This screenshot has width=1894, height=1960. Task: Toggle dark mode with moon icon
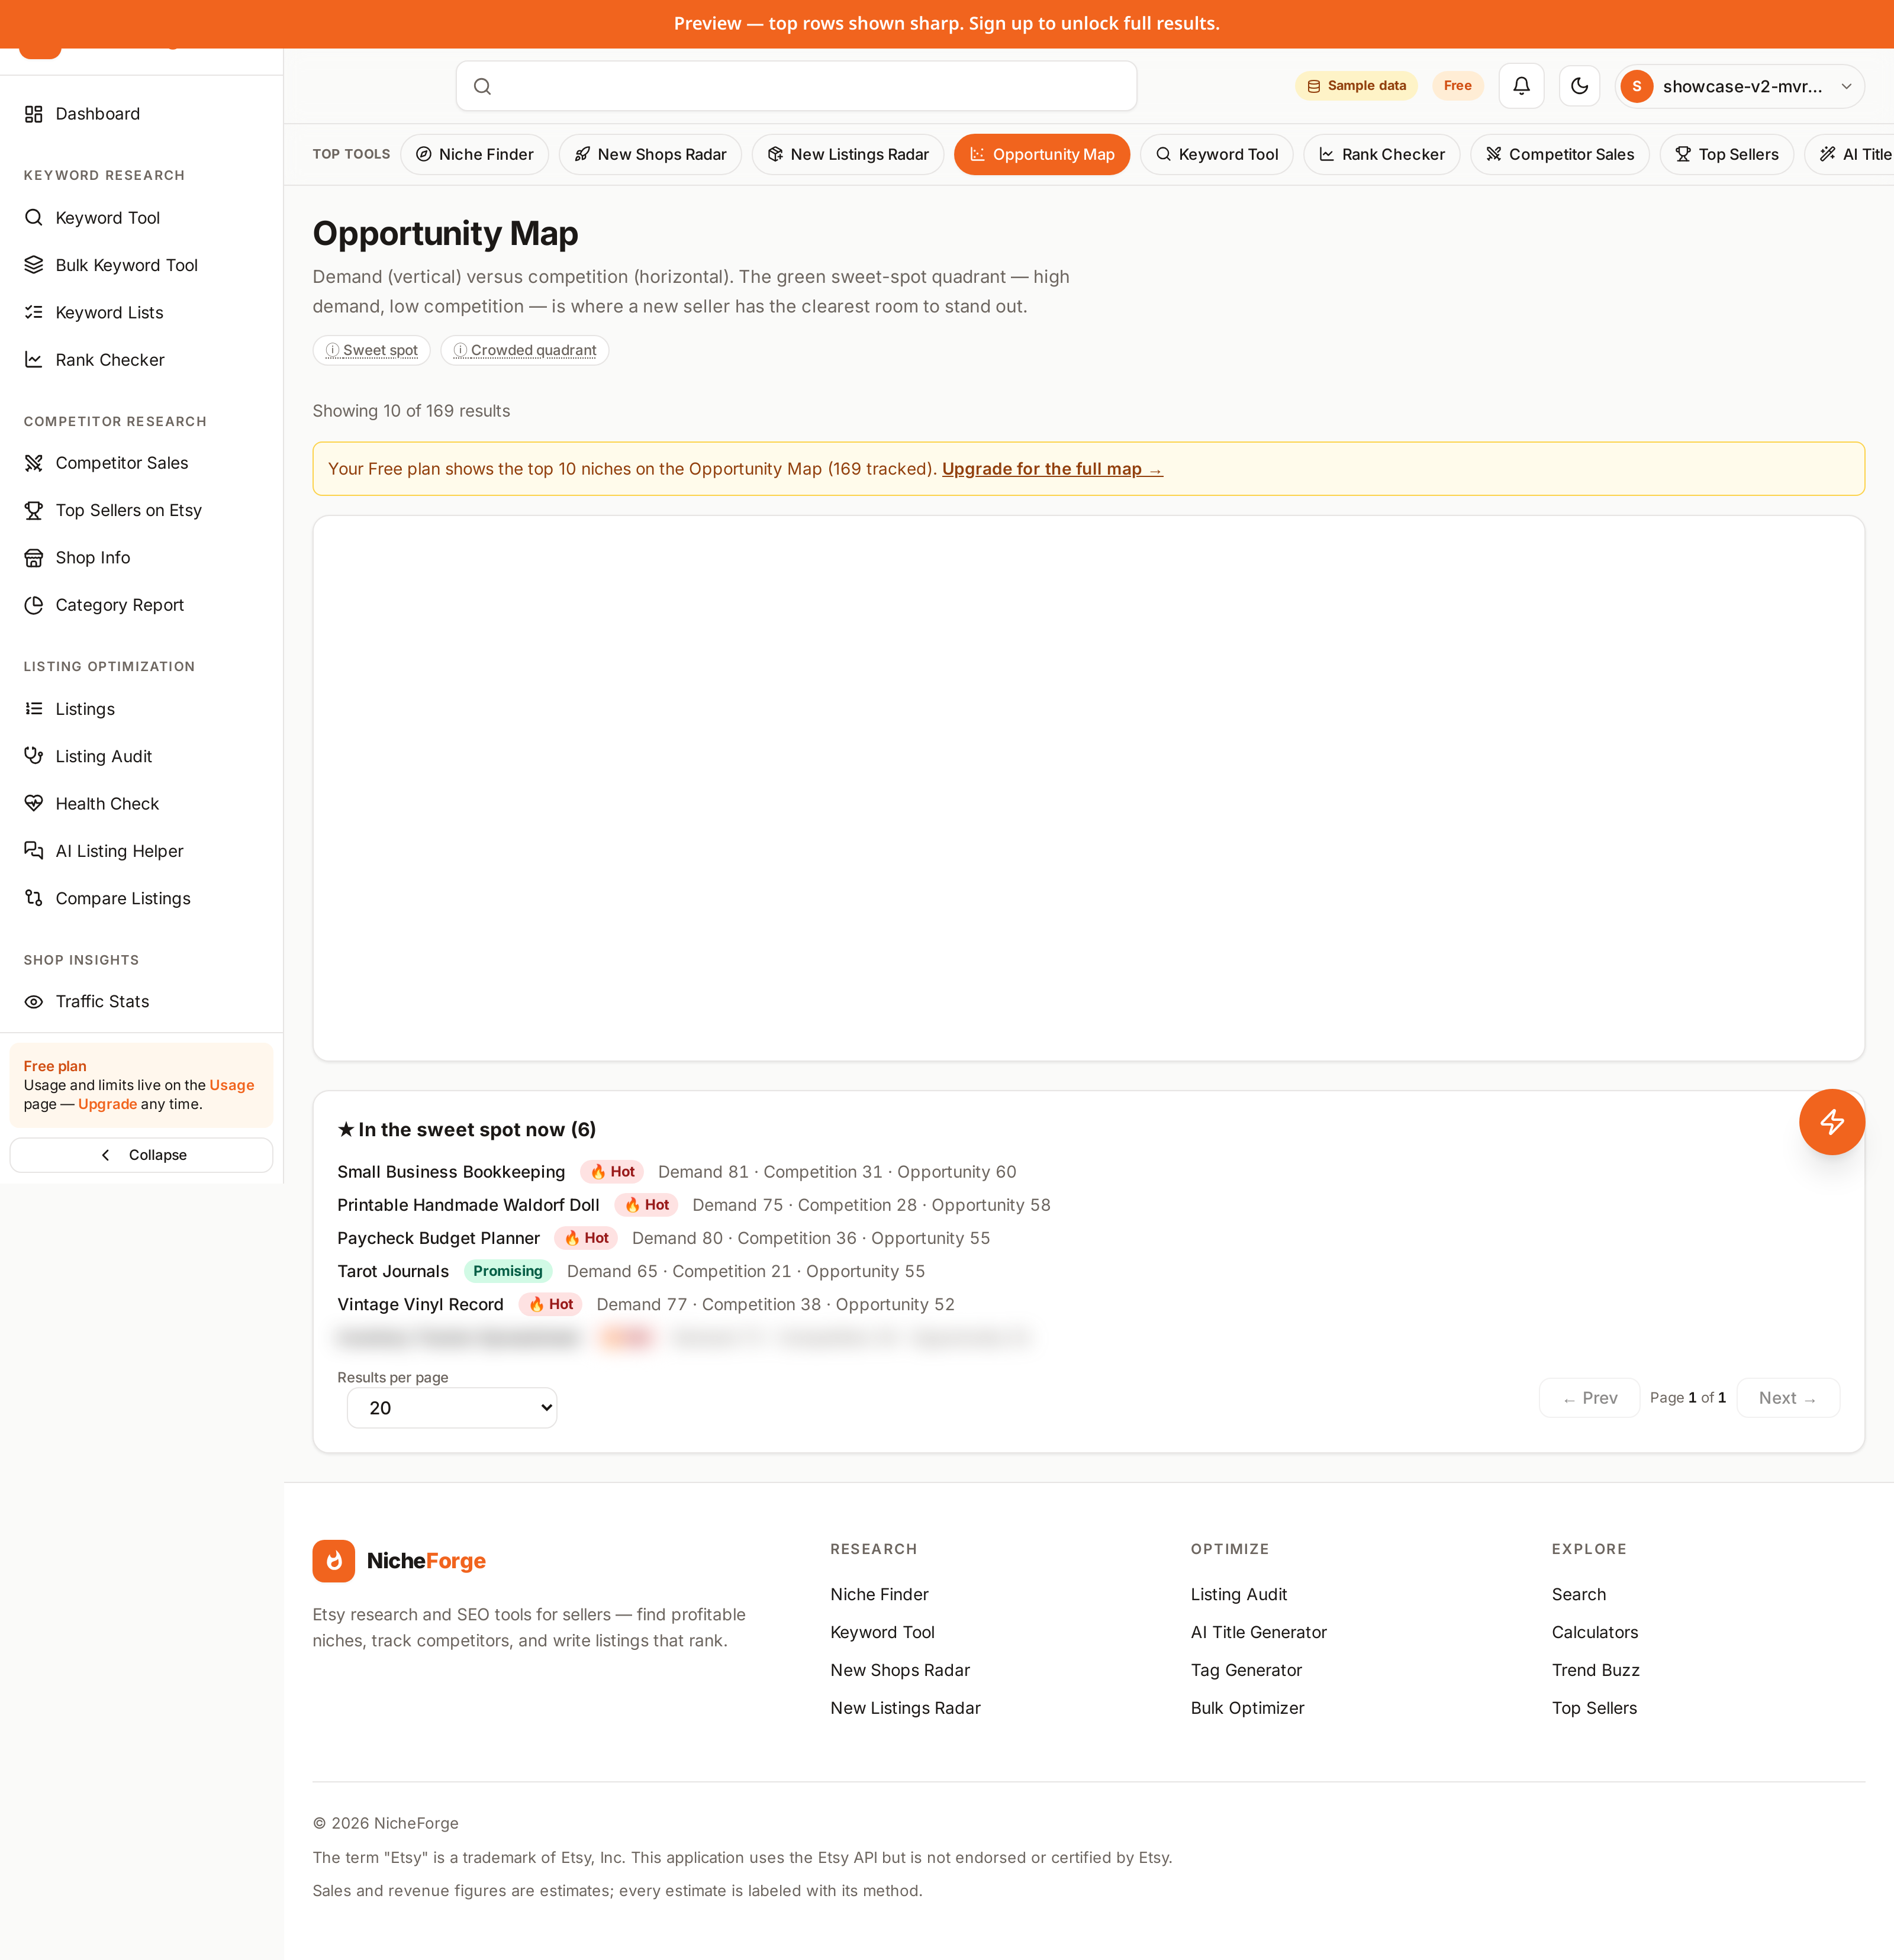point(1579,86)
